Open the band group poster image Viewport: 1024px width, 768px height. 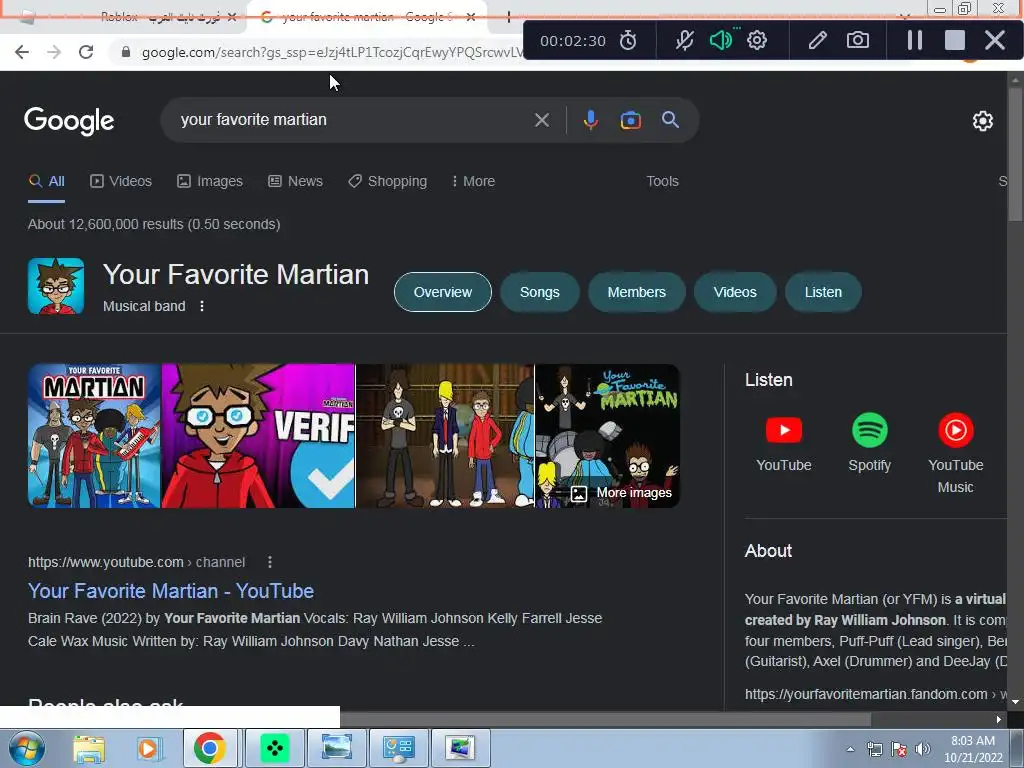pos(94,436)
